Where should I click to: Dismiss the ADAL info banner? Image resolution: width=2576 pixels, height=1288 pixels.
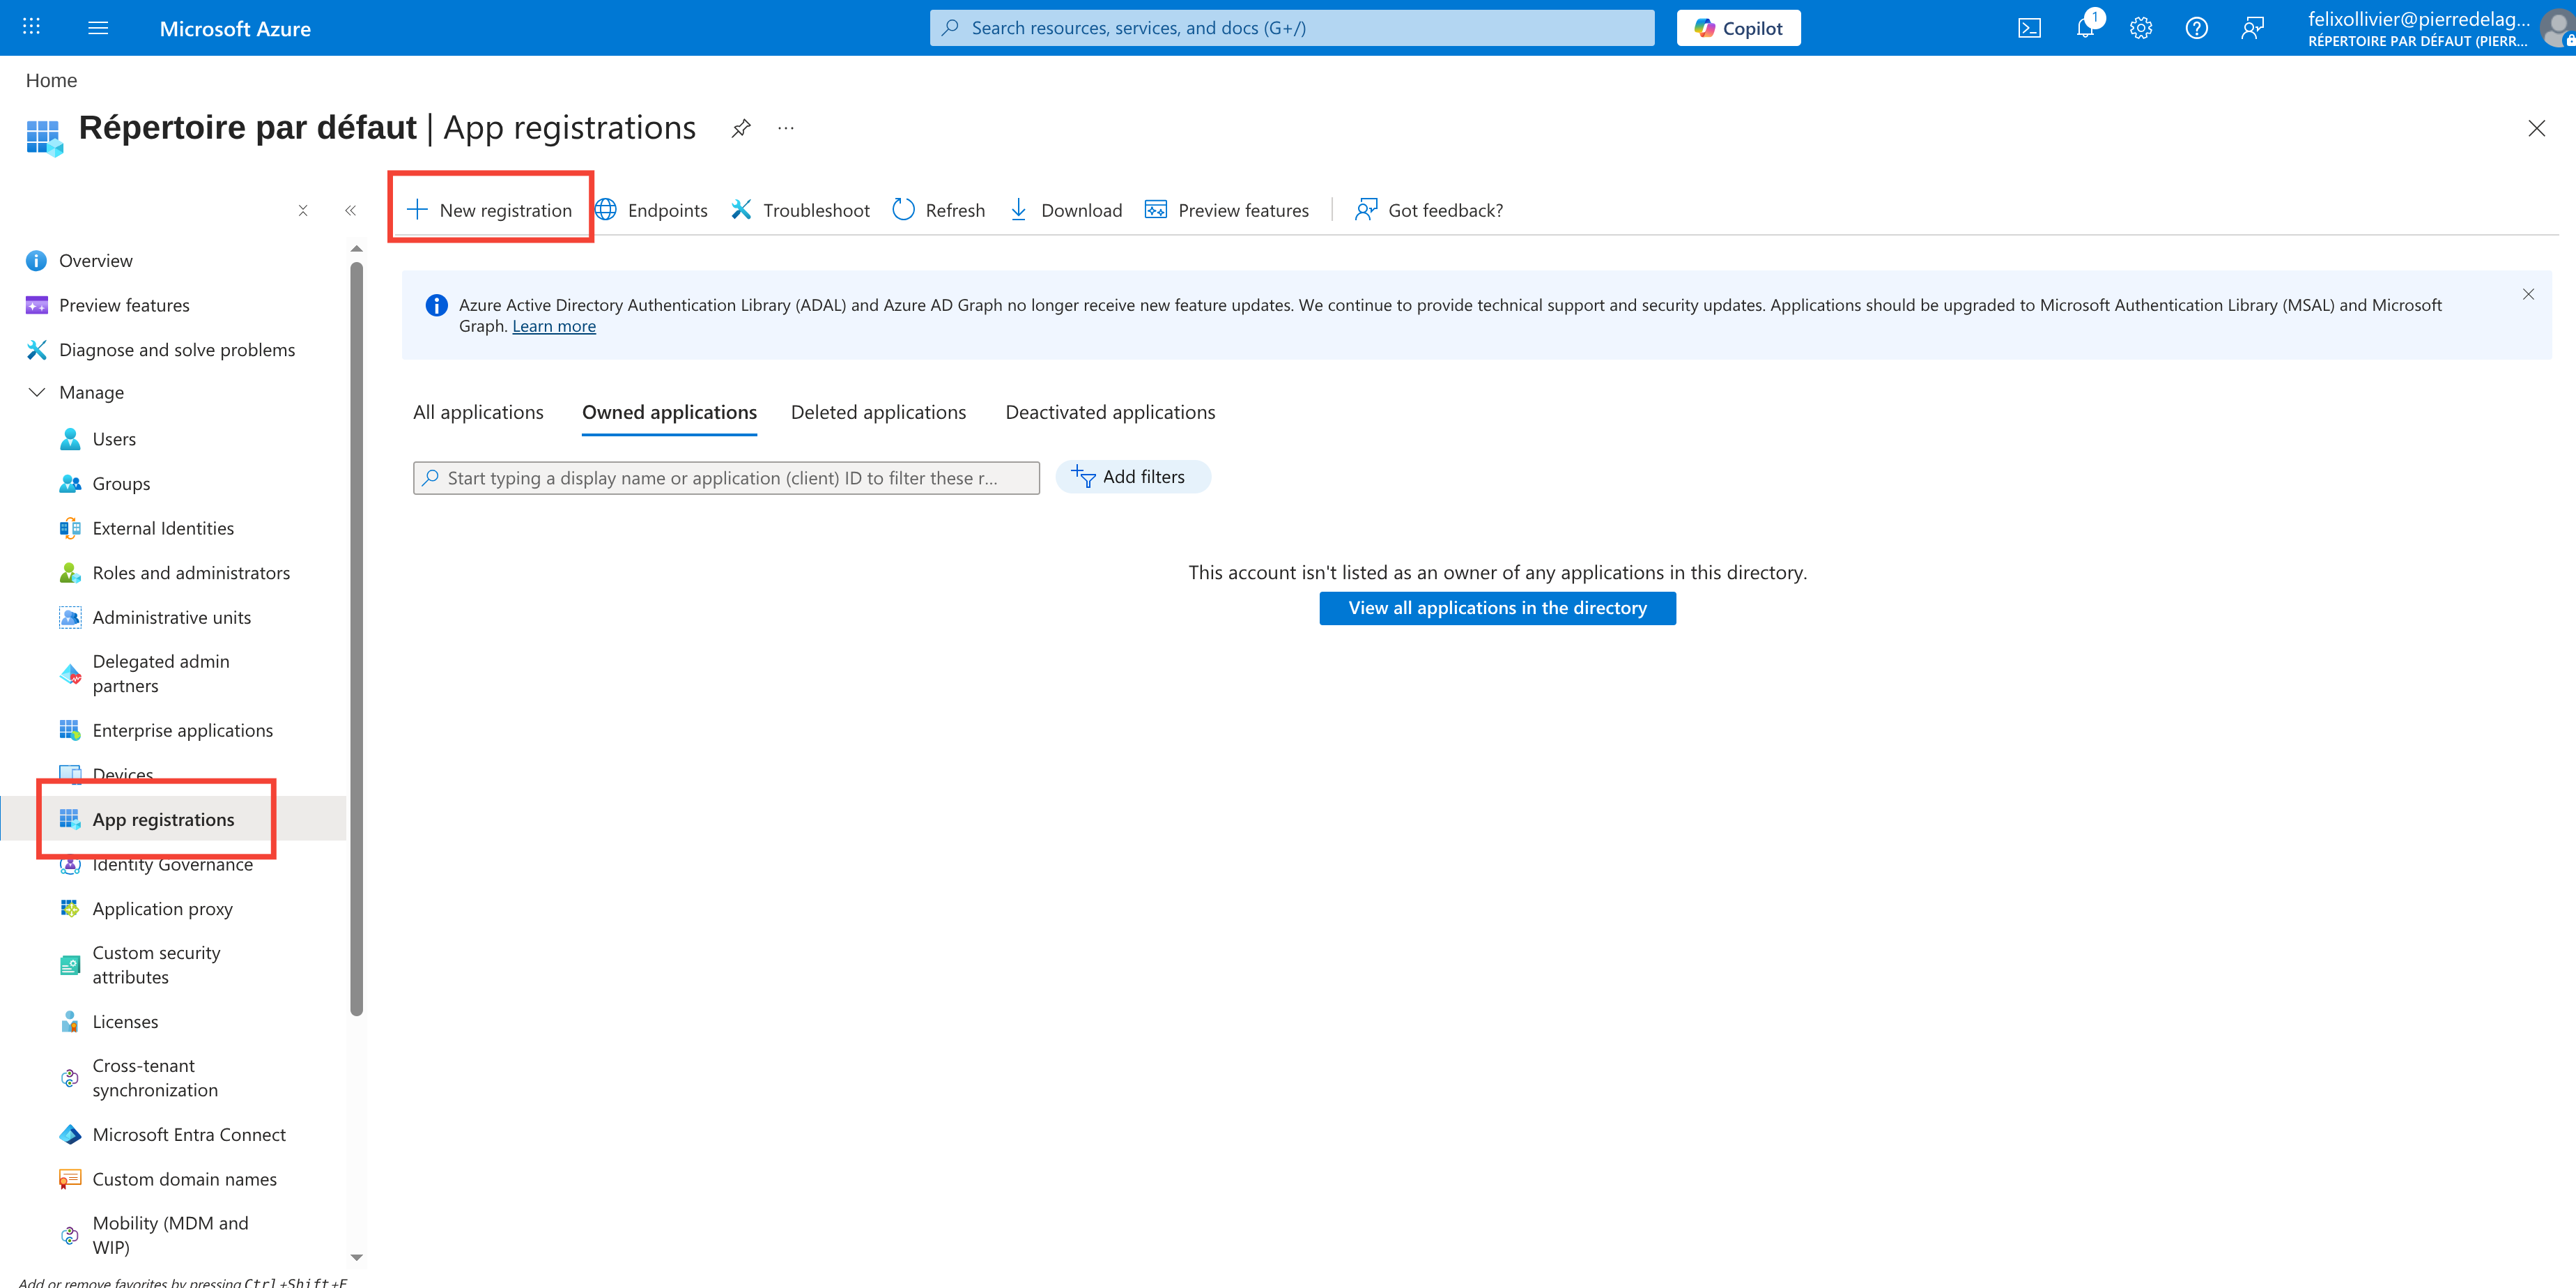[x=2528, y=294]
